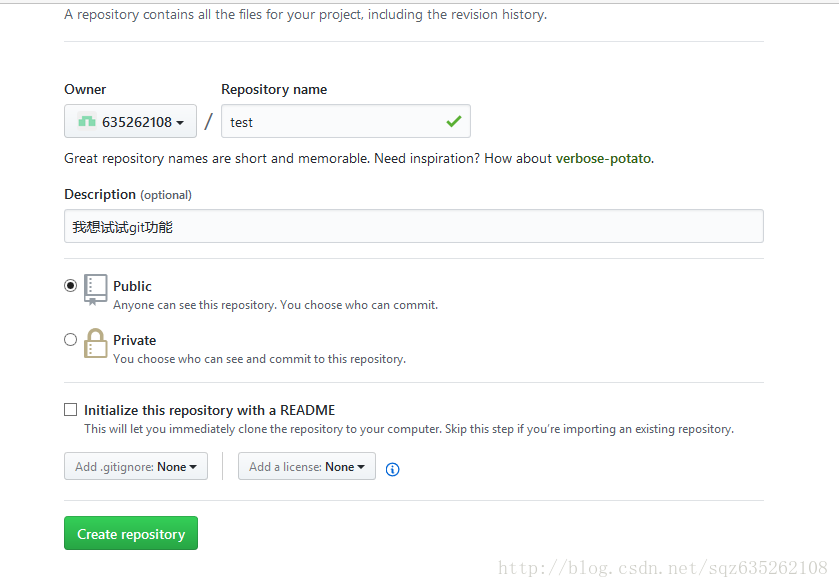Image resolution: width=839 pixels, height=588 pixels.
Task: Click the Private repository lock icon
Action: 96,343
